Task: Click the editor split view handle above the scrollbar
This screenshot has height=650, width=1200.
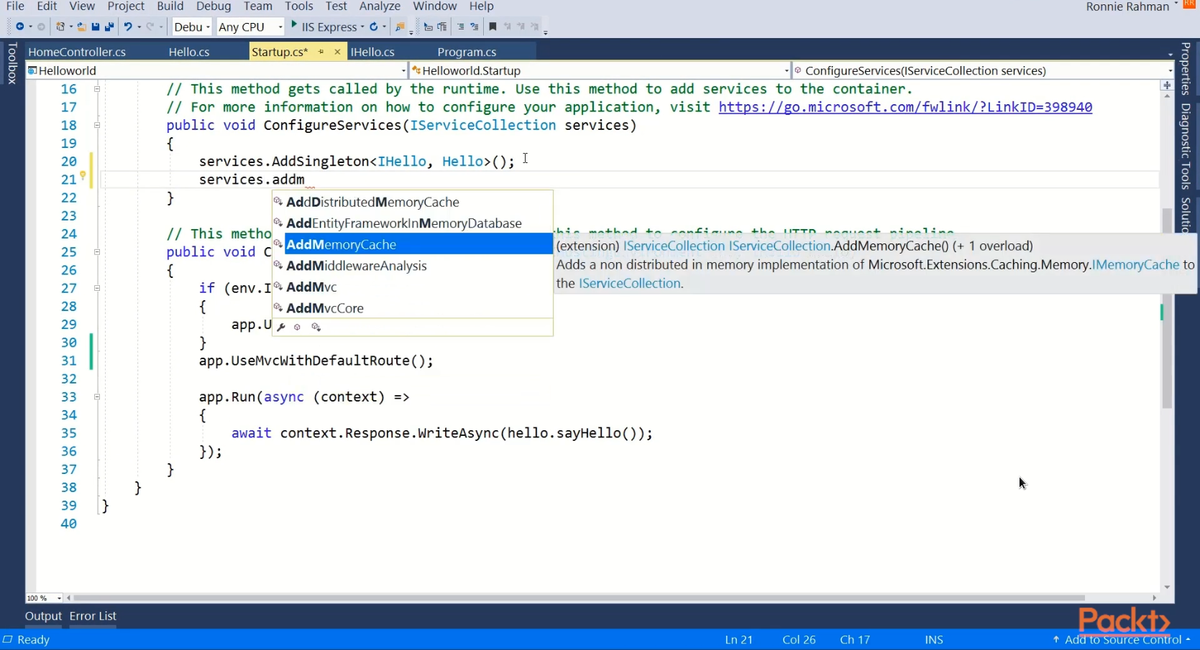Action: [1167, 86]
